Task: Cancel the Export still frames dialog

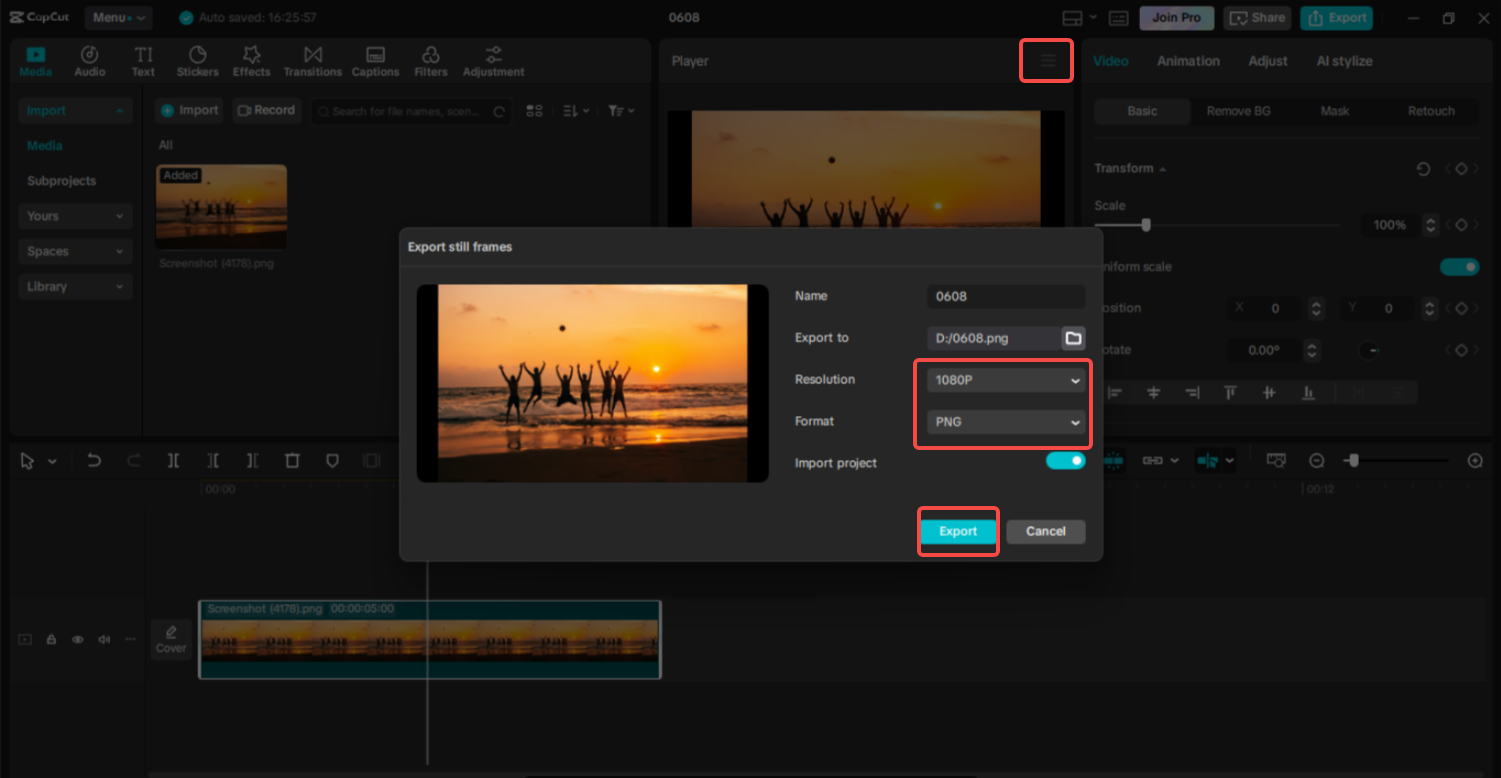Action: click(x=1045, y=531)
